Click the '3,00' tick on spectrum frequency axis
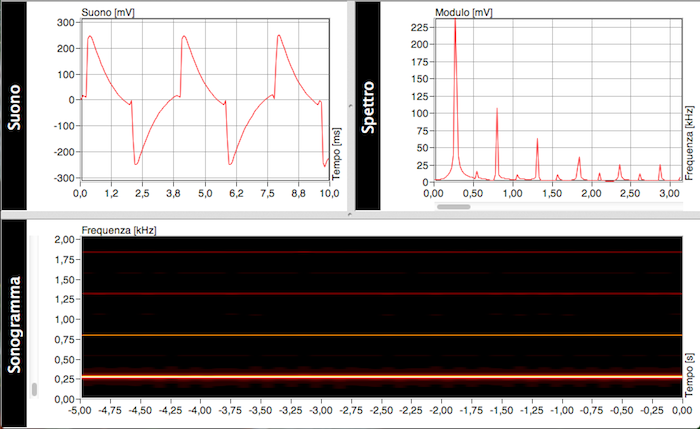Image resolution: width=700 pixels, height=429 pixels. [670, 193]
